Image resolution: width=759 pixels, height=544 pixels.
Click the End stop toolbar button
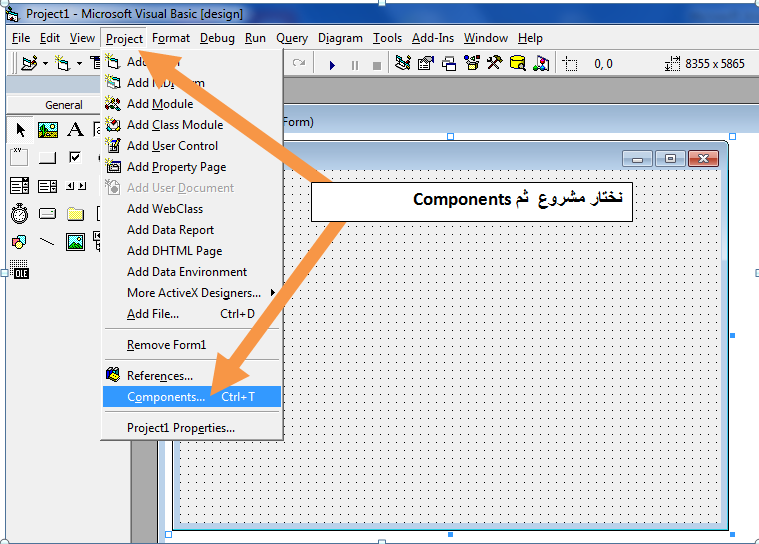coord(377,65)
